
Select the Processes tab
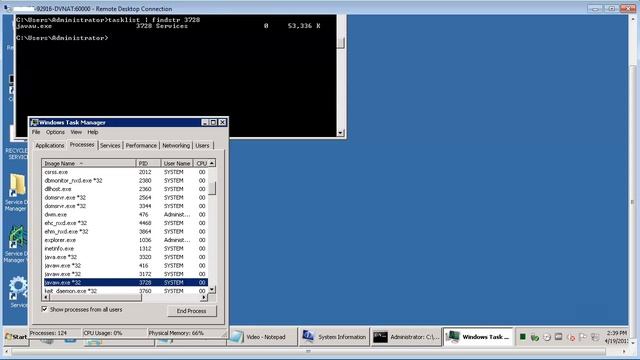click(82, 145)
